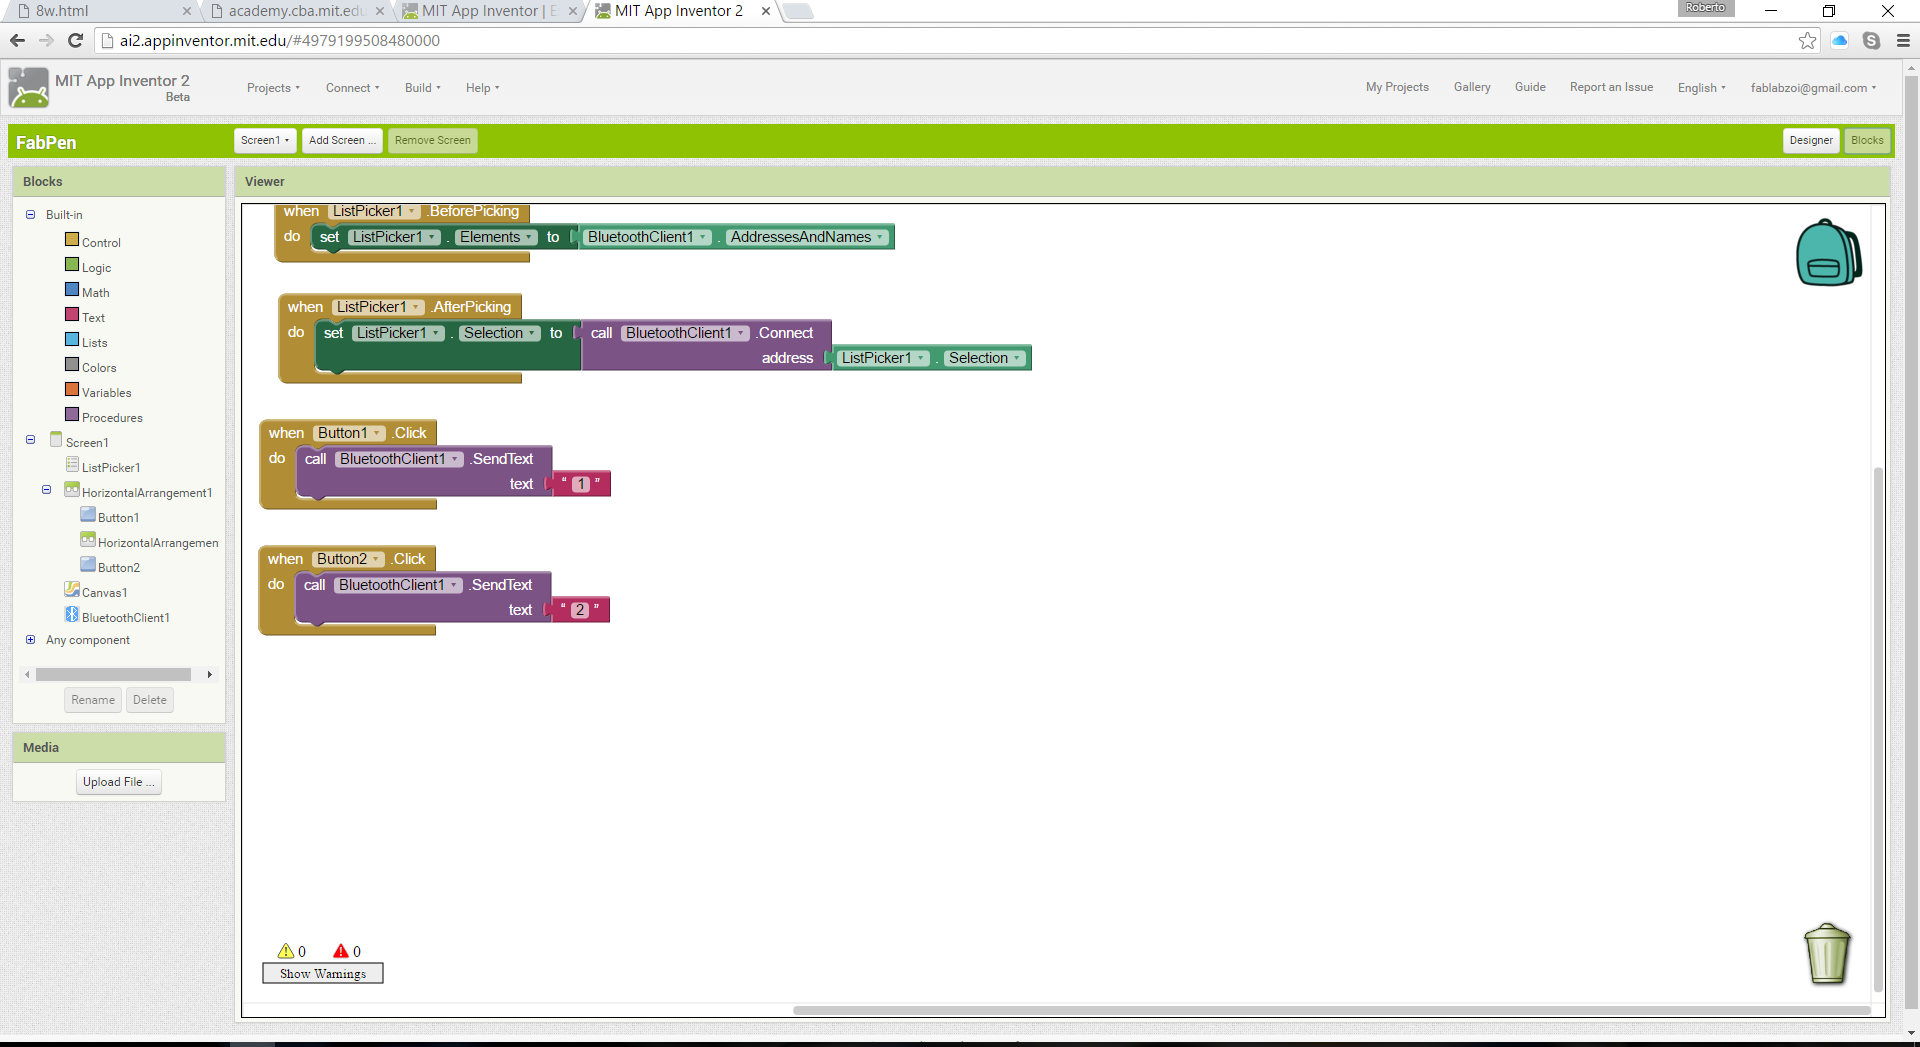Click the Canvas1 component icon
Image resolution: width=1920 pixels, height=1047 pixels.
tap(72, 590)
